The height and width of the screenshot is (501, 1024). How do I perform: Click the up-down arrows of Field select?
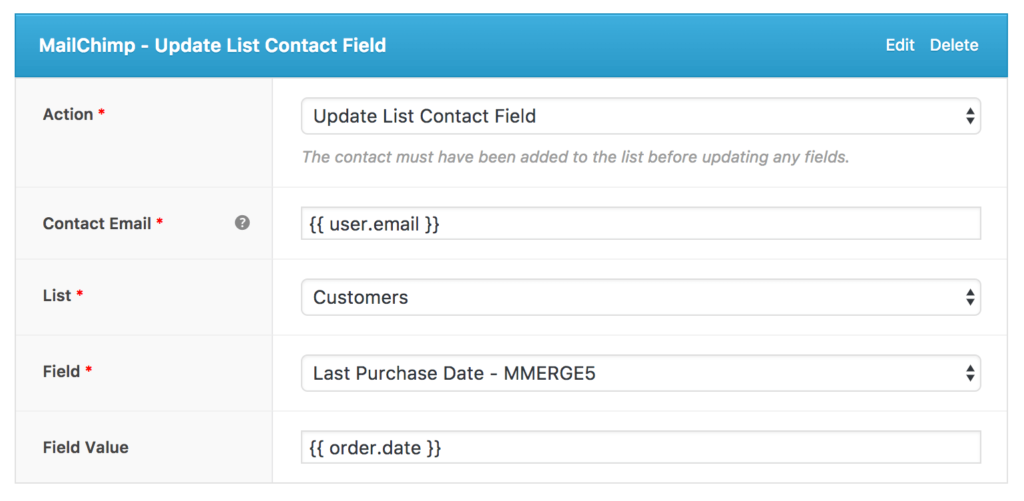pyautogui.click(x=969, y=373)
